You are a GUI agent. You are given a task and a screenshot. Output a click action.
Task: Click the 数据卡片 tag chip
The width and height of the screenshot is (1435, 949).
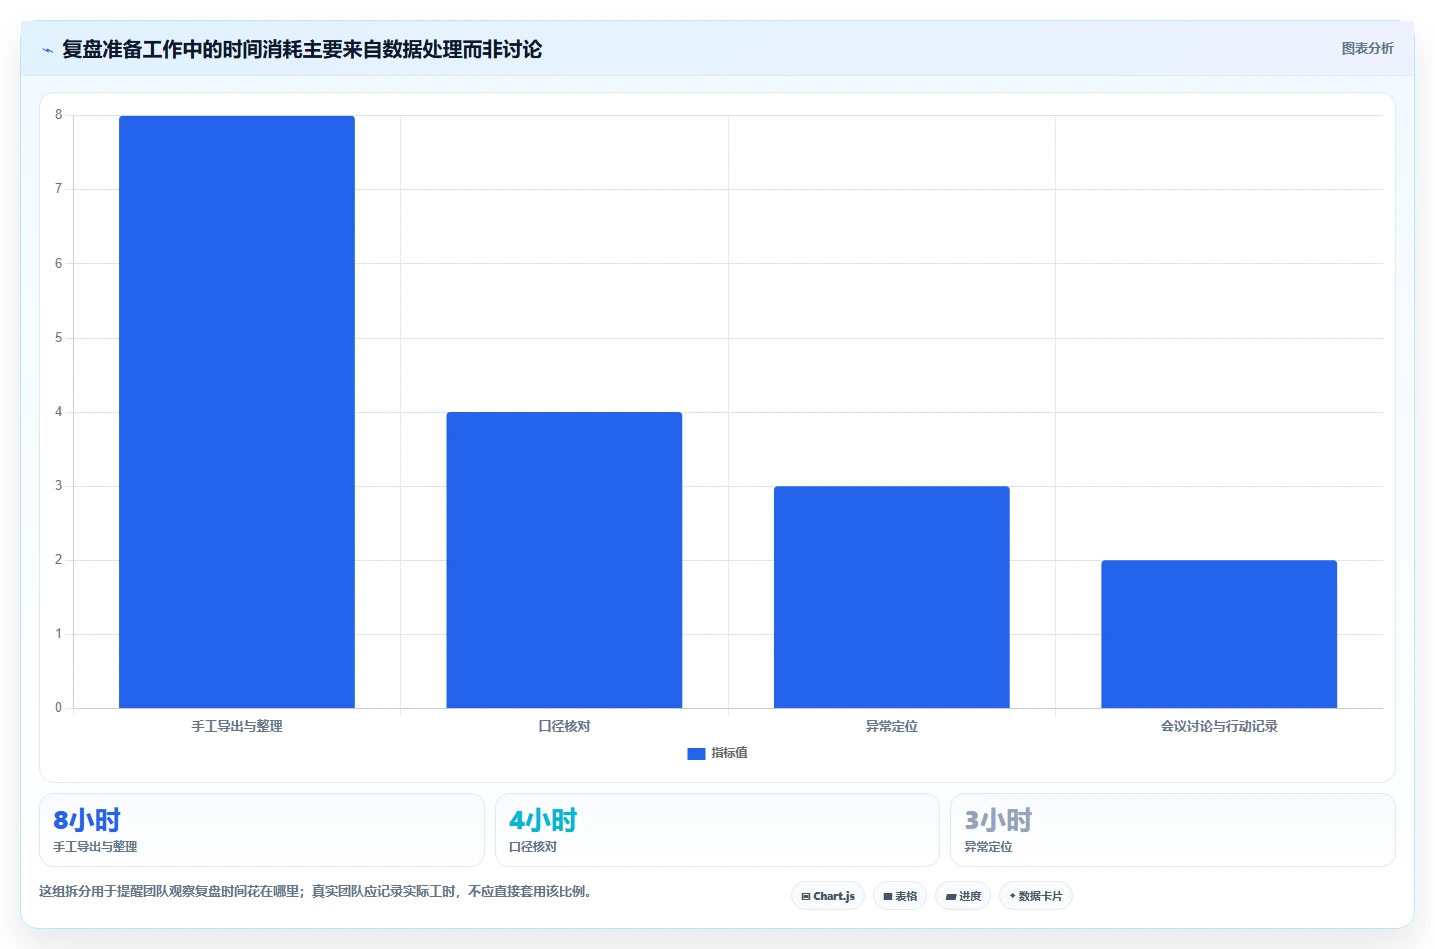(x=1036, y=896)
